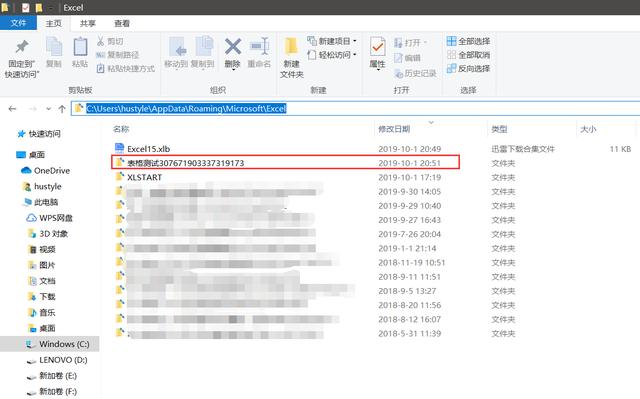Select the Excel15.xlb file

coord(149,149)
